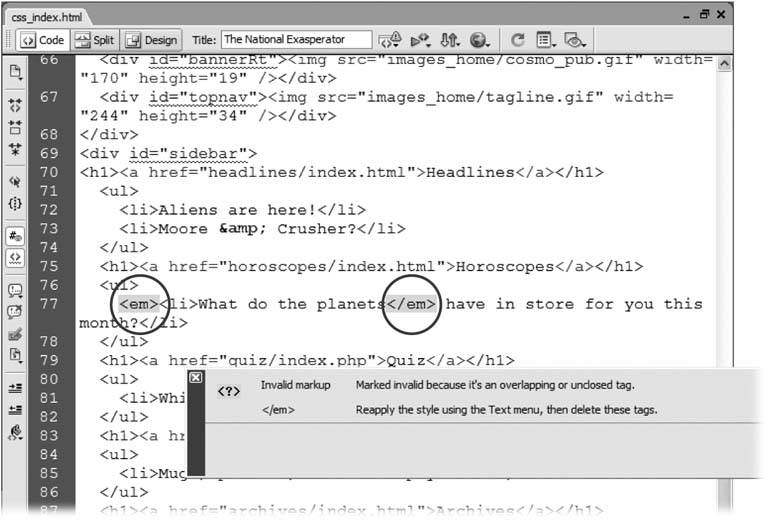Open the Open Documents list icon

15,72
